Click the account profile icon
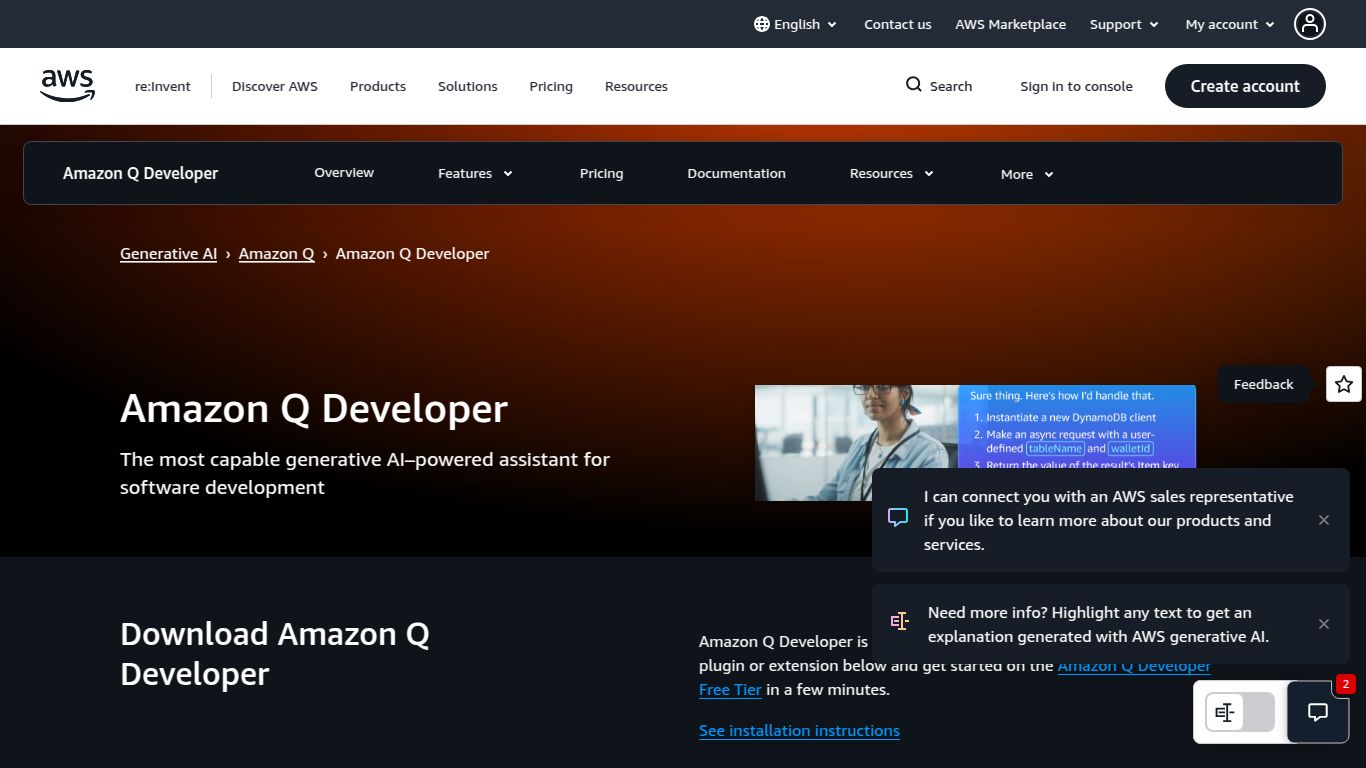Image resolution: width=1366 pixels, height=768 pixels. click(1309, 24)
